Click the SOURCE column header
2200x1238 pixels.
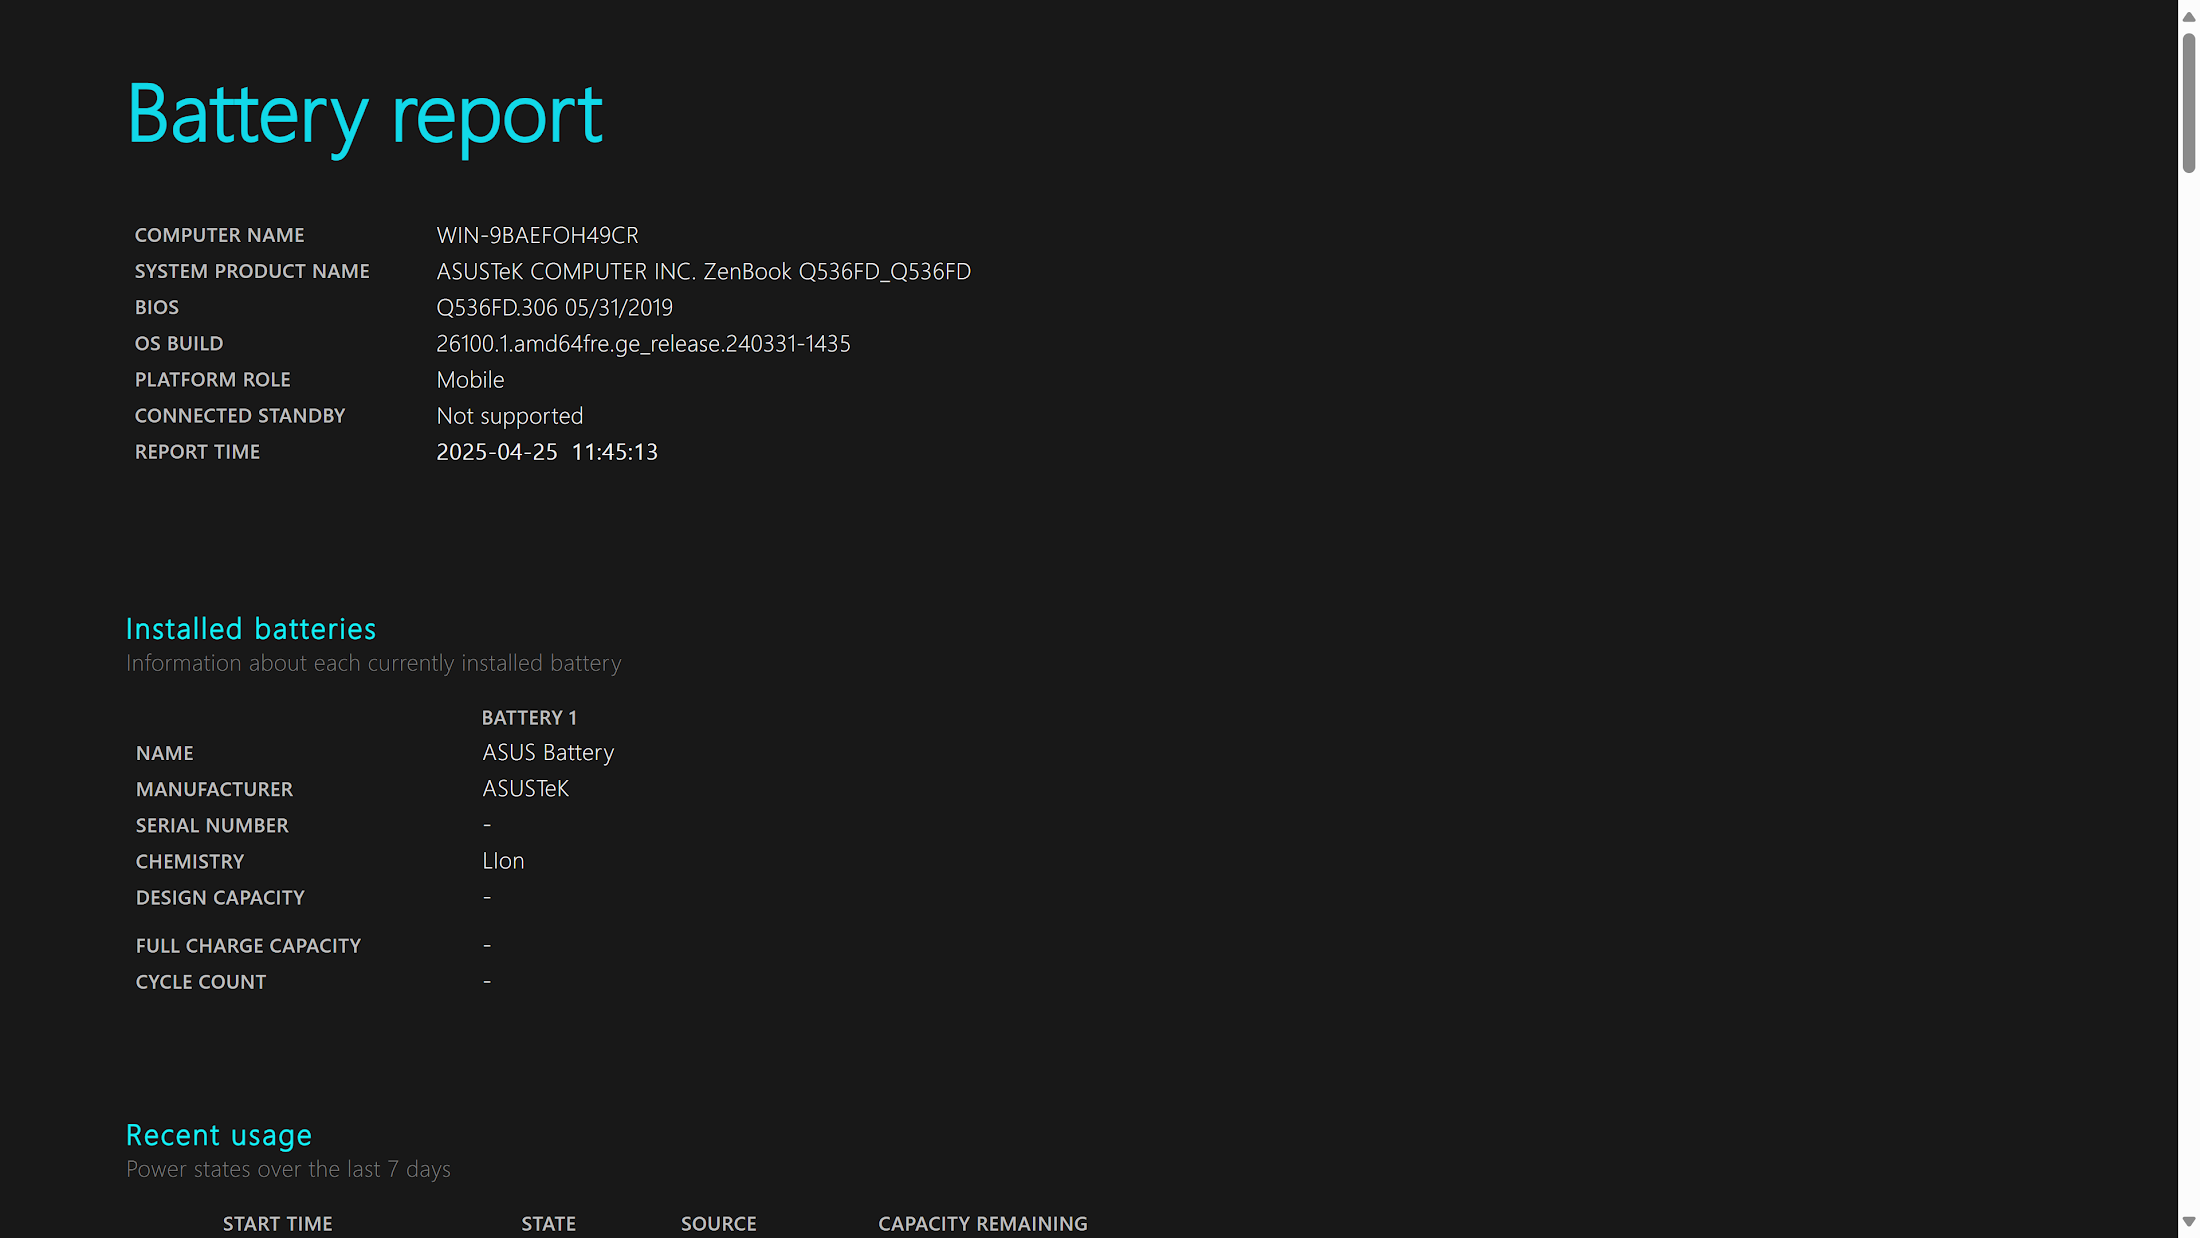[x=718, y=1224]
